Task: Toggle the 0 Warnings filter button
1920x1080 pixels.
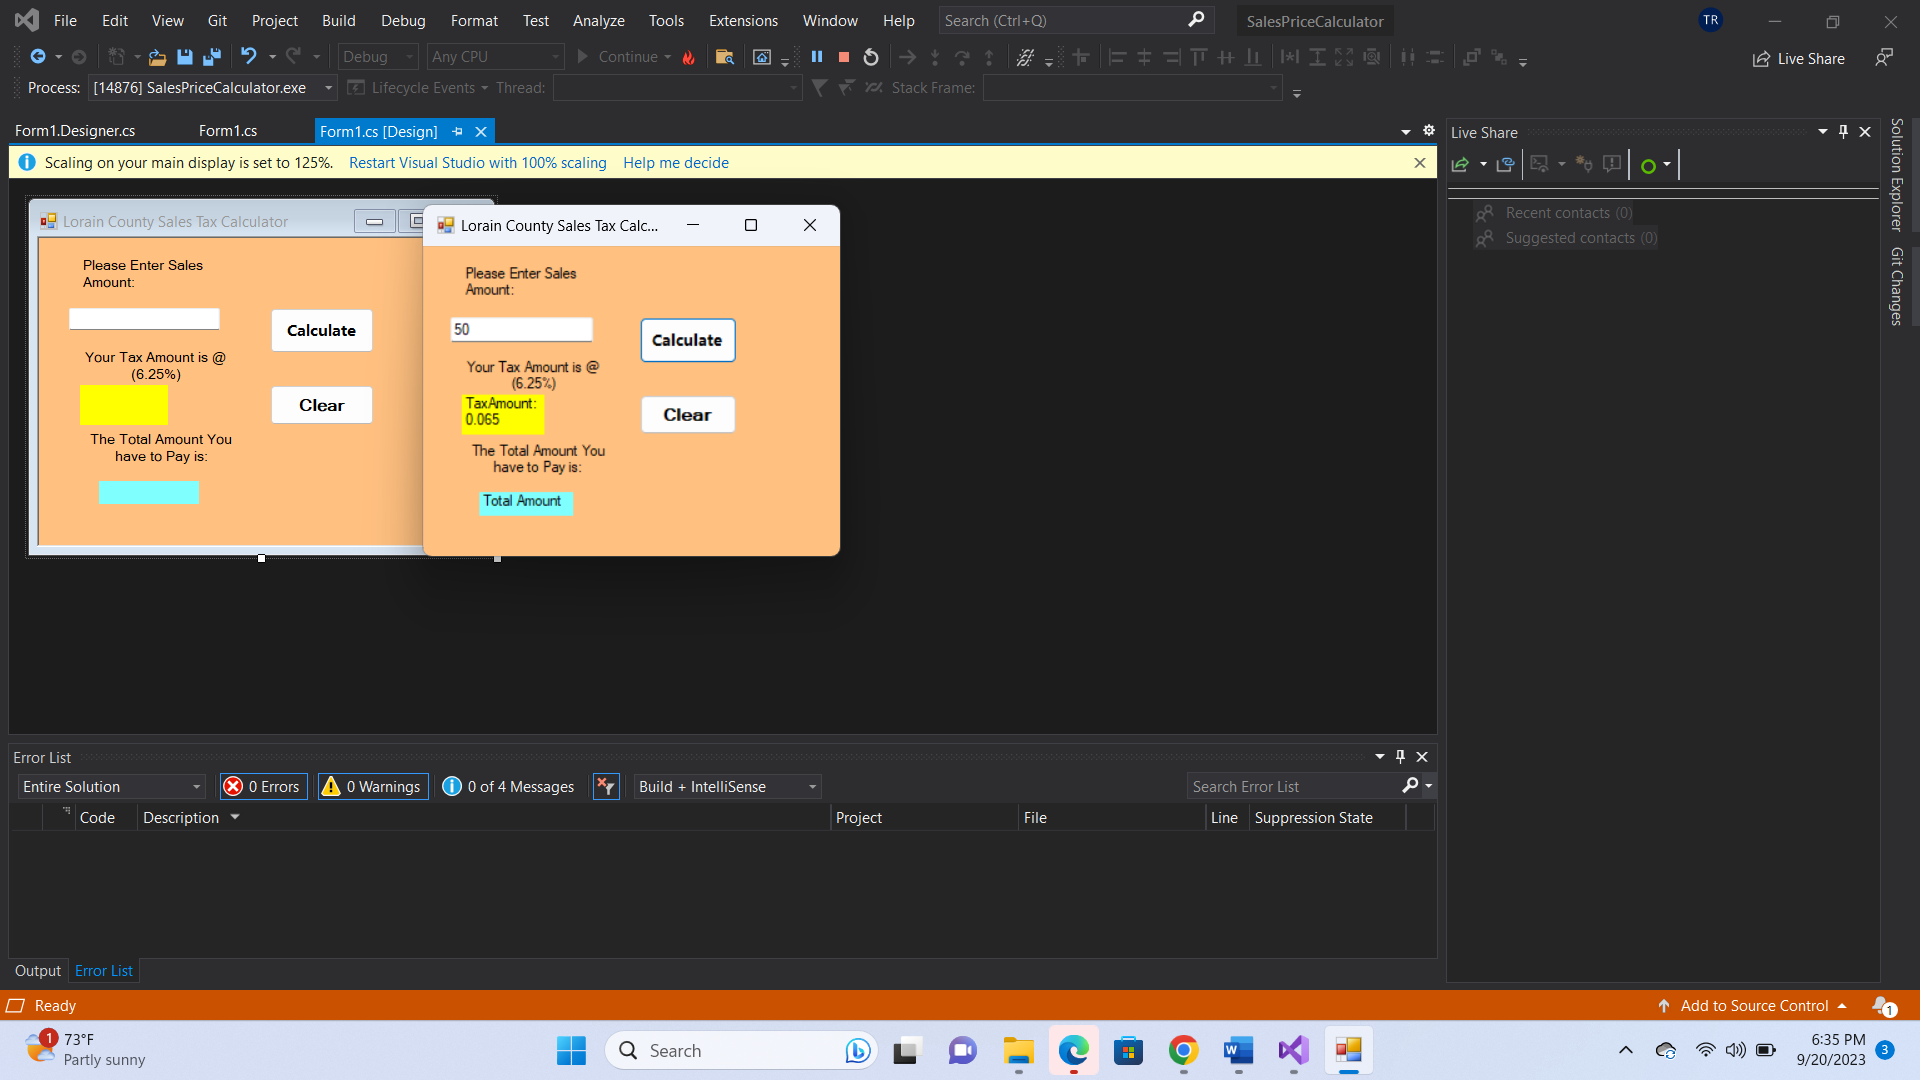Action: [372, 787]
